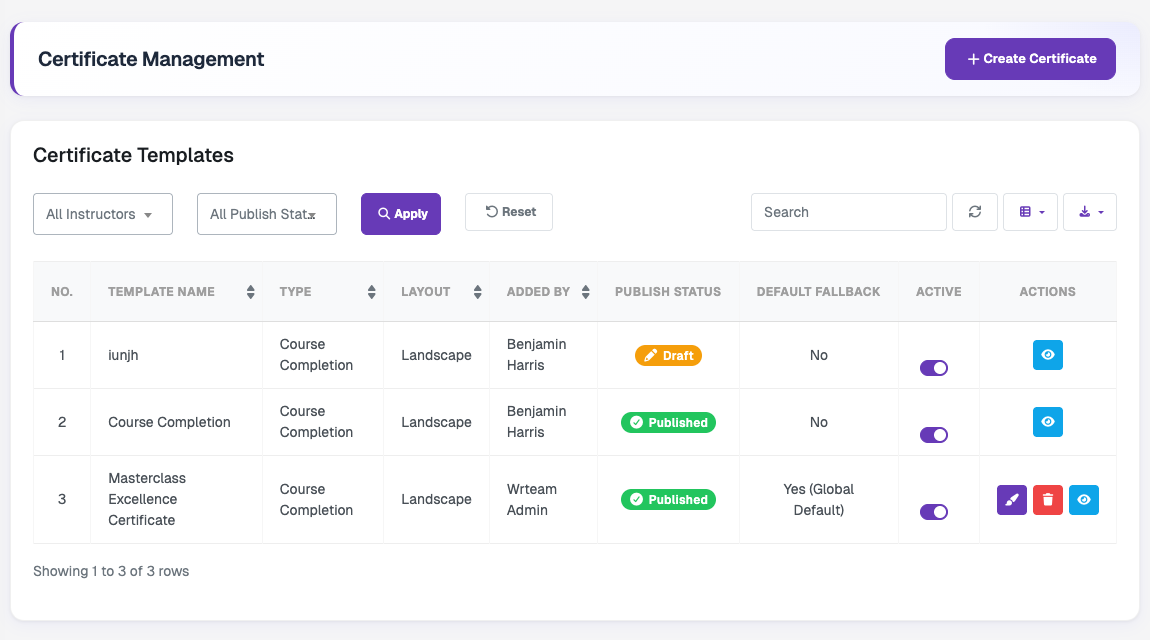Click the Certificate Management title
The height and width of the screenshot is (640, 1150).
tap(151, 59)
